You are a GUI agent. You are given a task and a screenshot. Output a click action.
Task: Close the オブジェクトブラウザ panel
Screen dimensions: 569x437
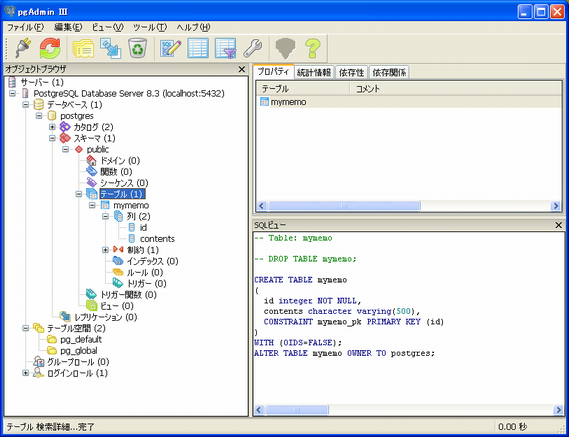click(x=242, y=69)
